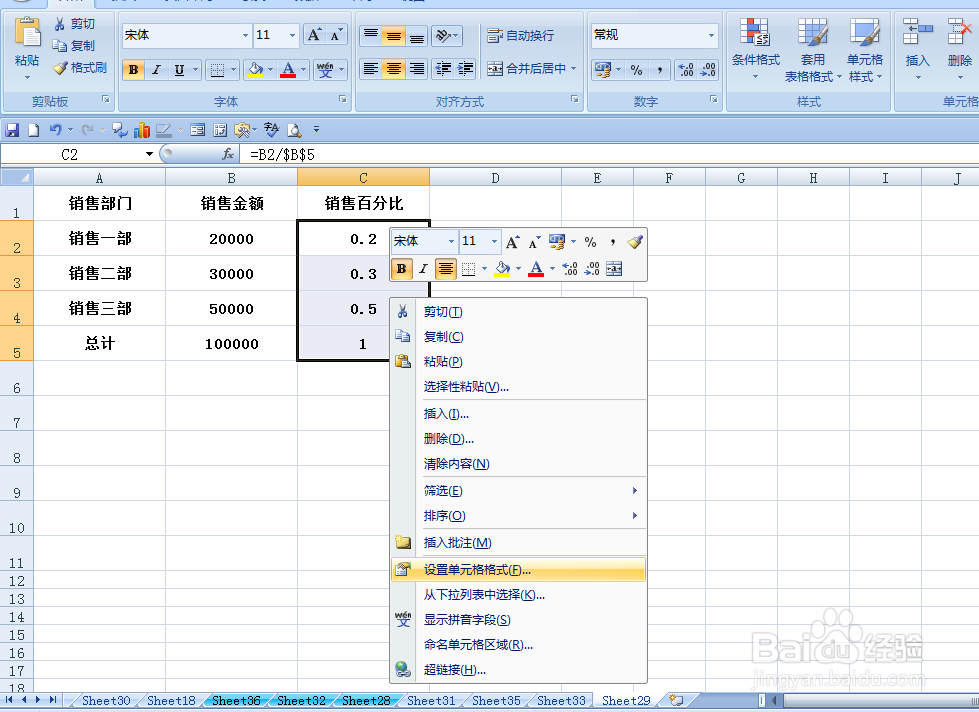Click the ribbon yellow fill color button
The width and height of the screenshot is (979, 712).
tap(255, 69)
